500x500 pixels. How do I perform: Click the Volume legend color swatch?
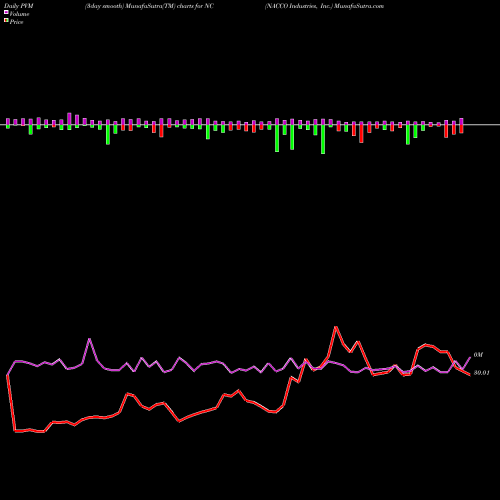(x=6, y=13)
